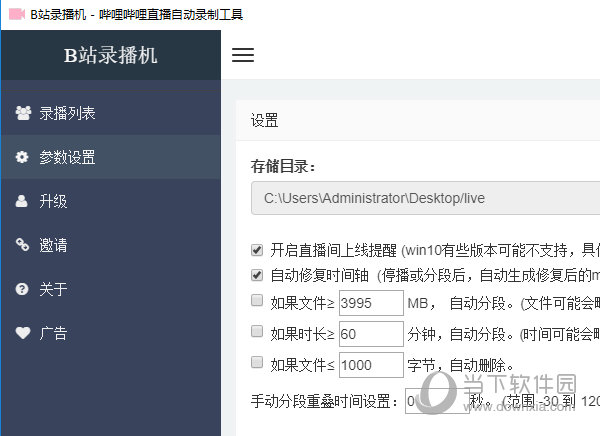Select 参数设置 in the sidebar

pyautogui.click(x=111, y=157)
